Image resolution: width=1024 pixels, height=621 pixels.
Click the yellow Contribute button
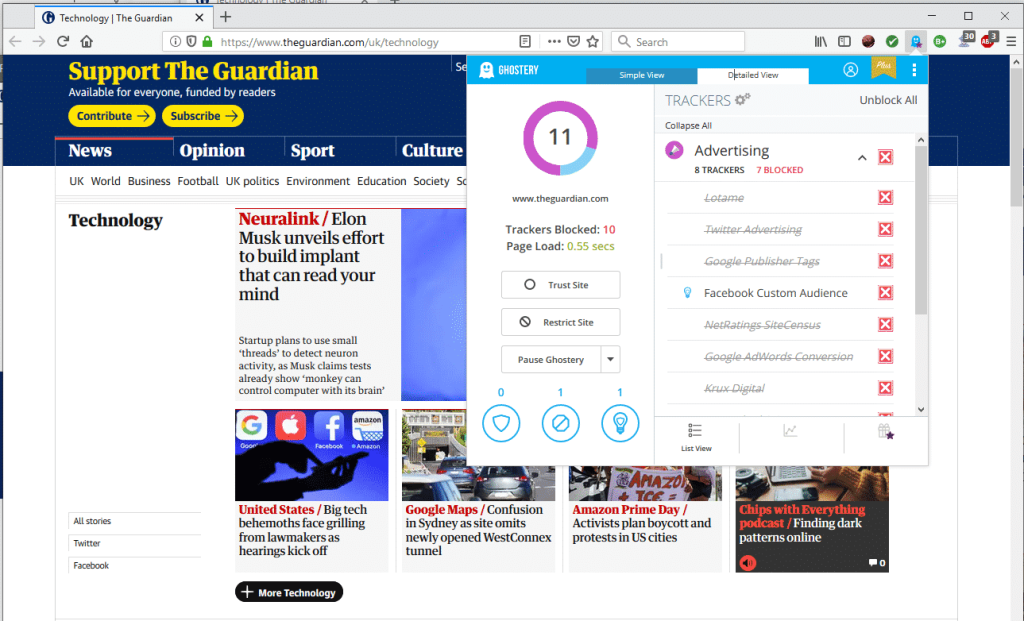tap(112, 116)
